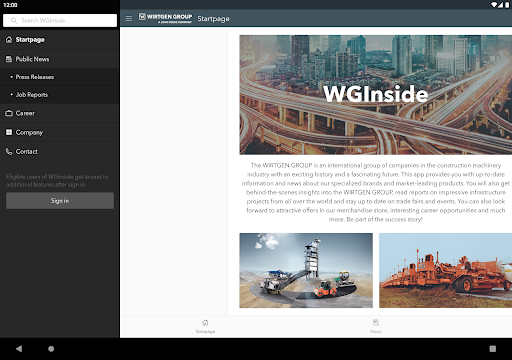Open the hamburger menu icon
Viewport: 512px width, 360px height.
click(x=129, y=19)
